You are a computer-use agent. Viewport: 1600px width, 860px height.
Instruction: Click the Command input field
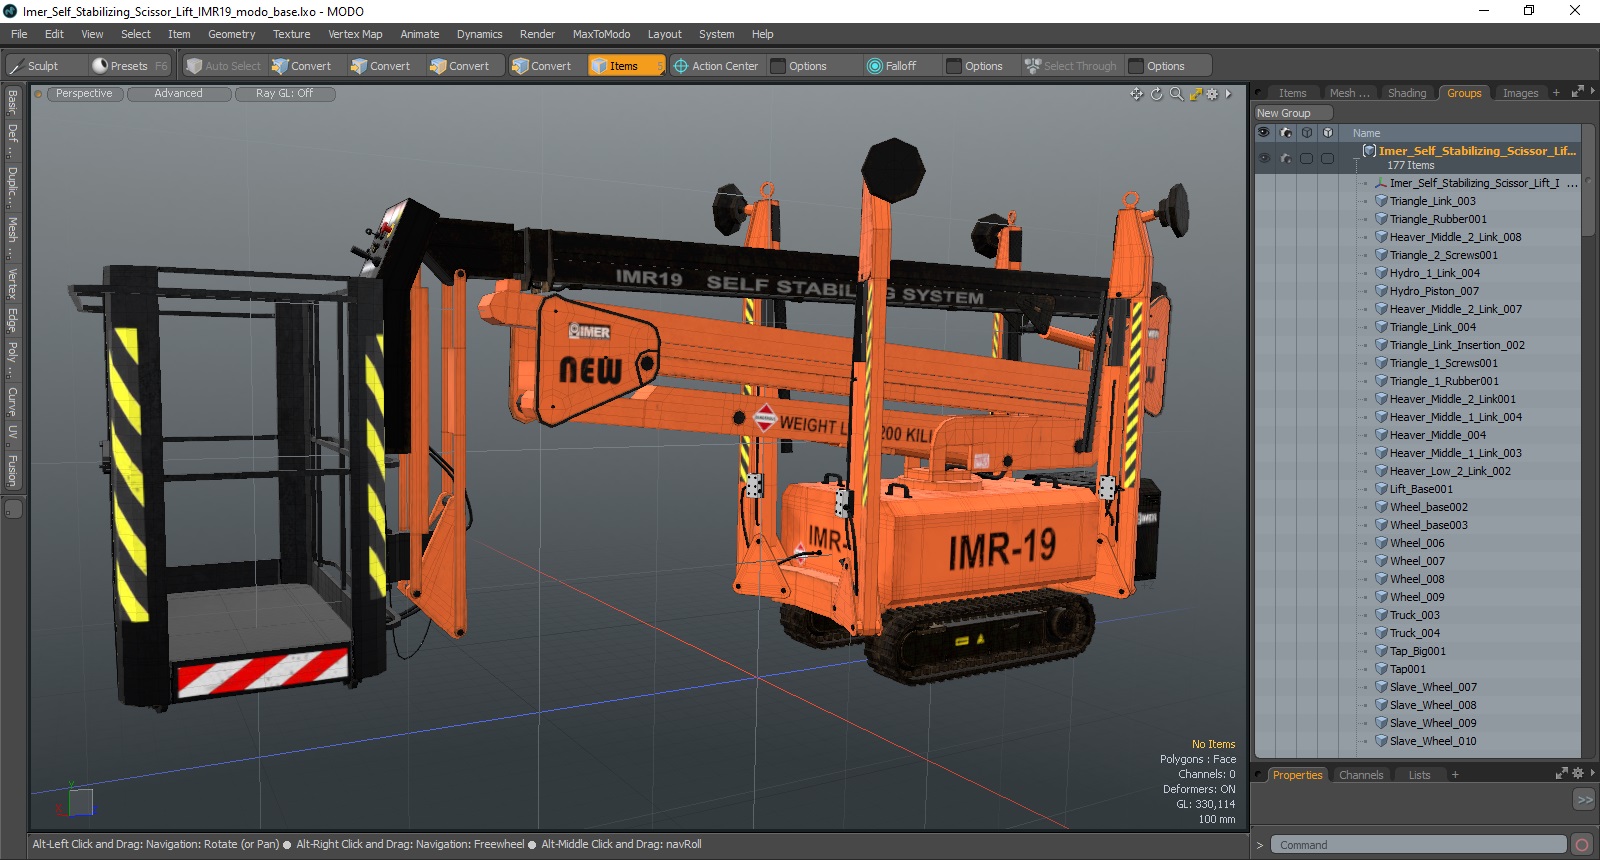1418,845
